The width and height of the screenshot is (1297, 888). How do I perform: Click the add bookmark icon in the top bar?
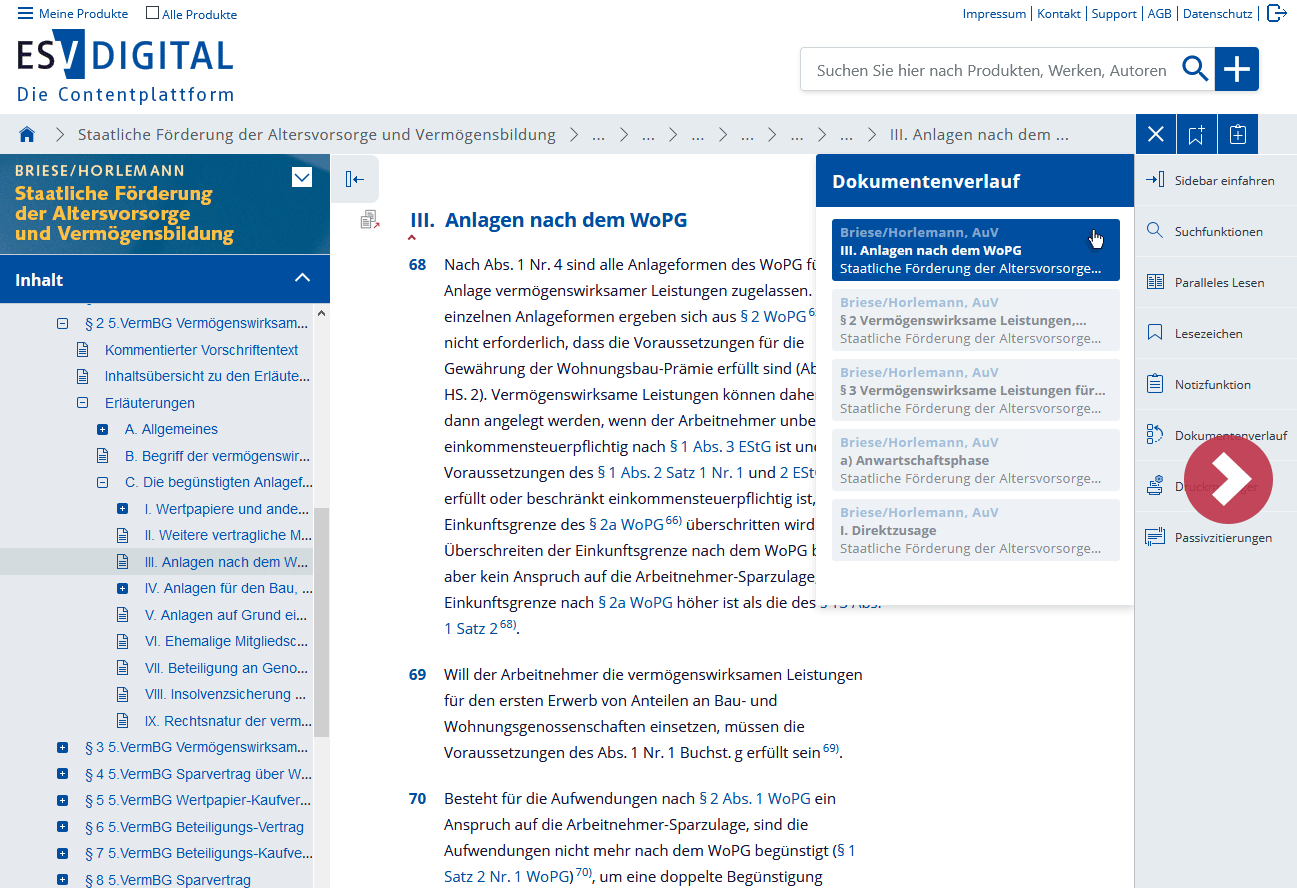(x=1196, y=134)
